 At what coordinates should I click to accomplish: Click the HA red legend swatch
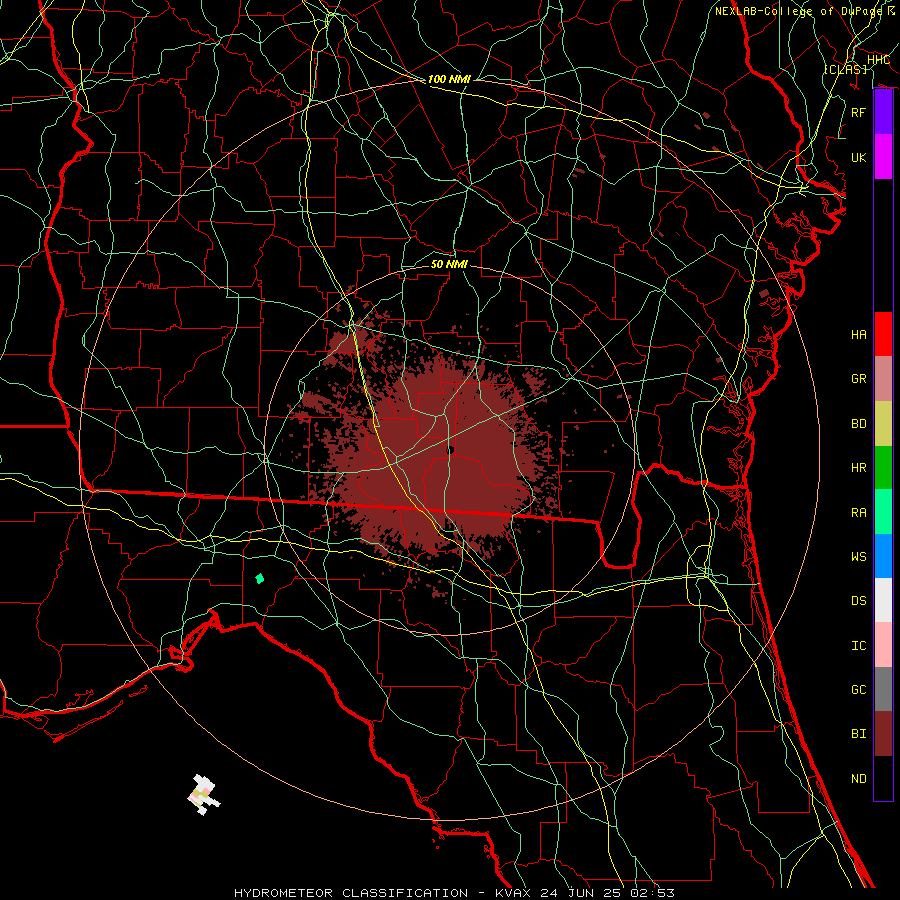(883, 334)
